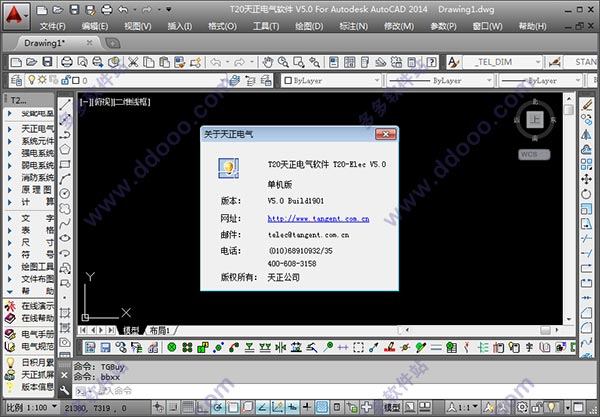Switch to the 布局1 layout tab
This screenshot has width=600, height=417.
[x=159, y=329]
